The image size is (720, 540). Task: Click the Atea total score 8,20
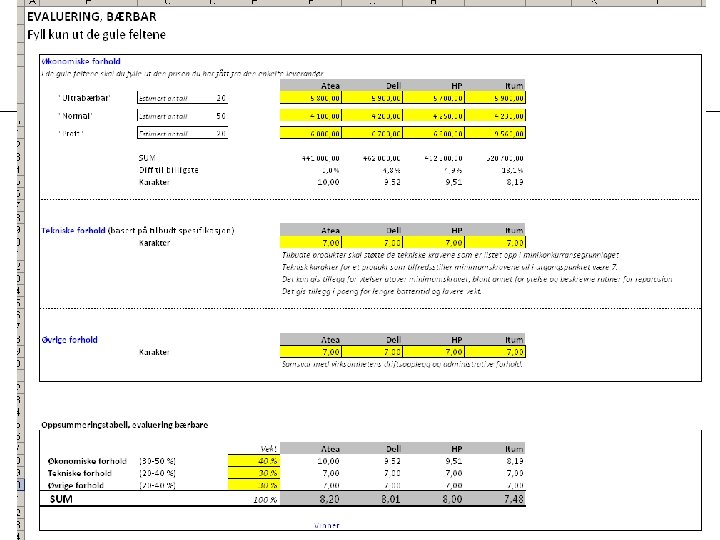pyautogui.click(x=329, y=499)
